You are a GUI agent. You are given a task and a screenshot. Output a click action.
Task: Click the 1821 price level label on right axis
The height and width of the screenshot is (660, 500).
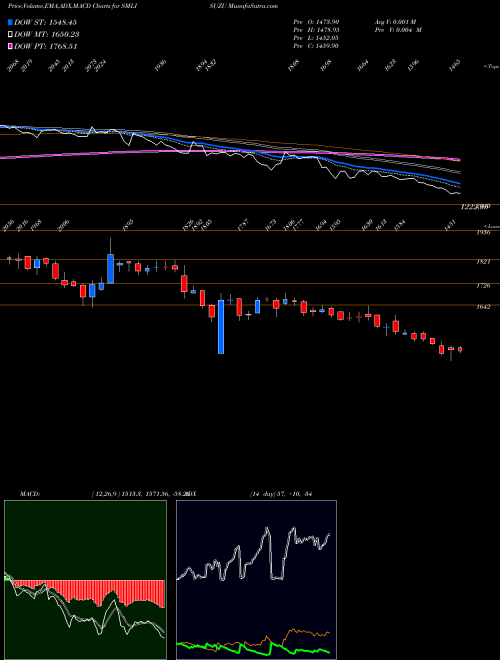[484, 262]
